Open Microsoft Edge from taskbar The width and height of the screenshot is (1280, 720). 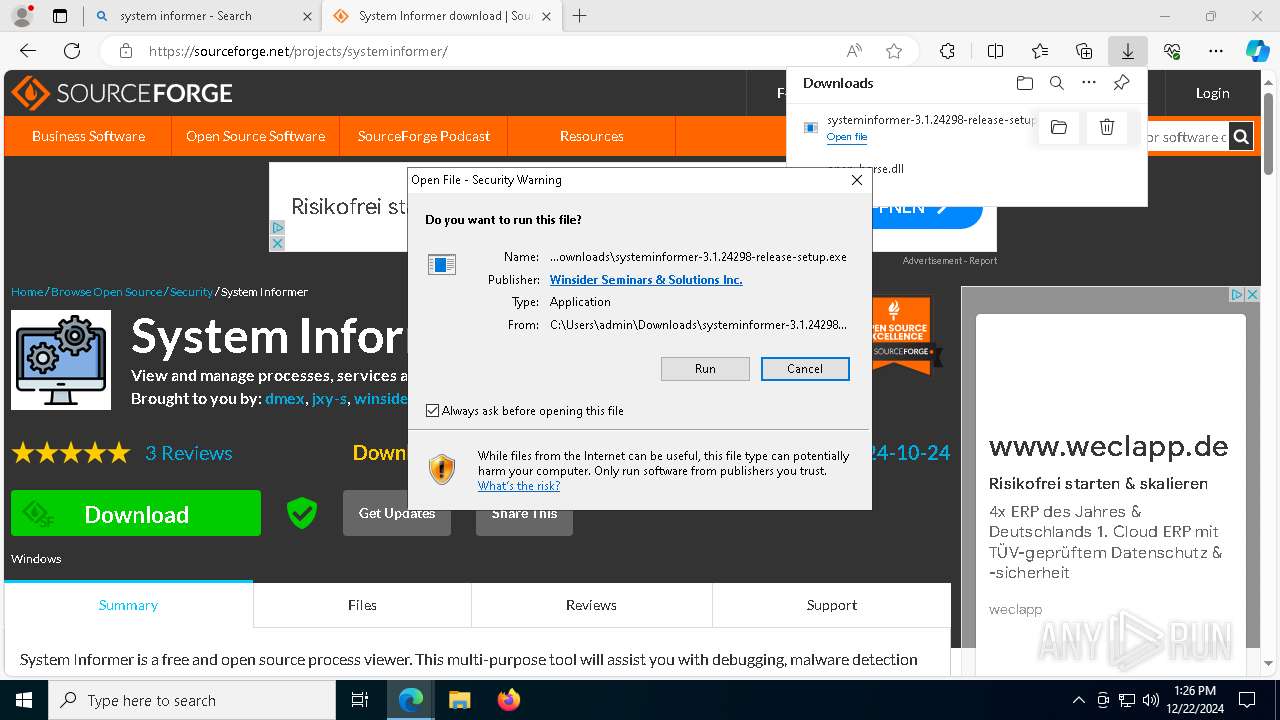point(411,700)
